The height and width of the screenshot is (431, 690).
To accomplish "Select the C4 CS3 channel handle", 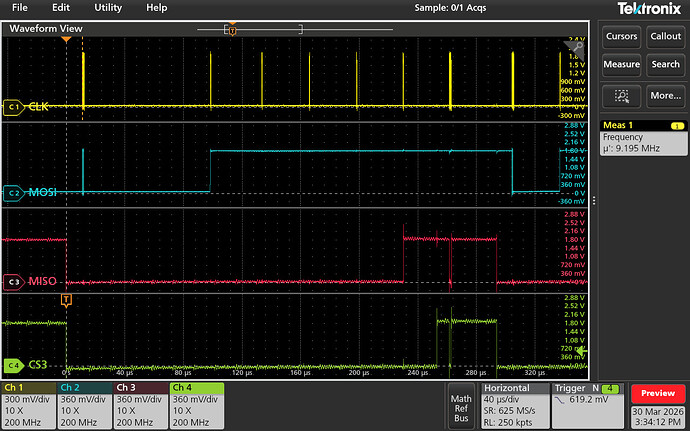I will point(13,365).
